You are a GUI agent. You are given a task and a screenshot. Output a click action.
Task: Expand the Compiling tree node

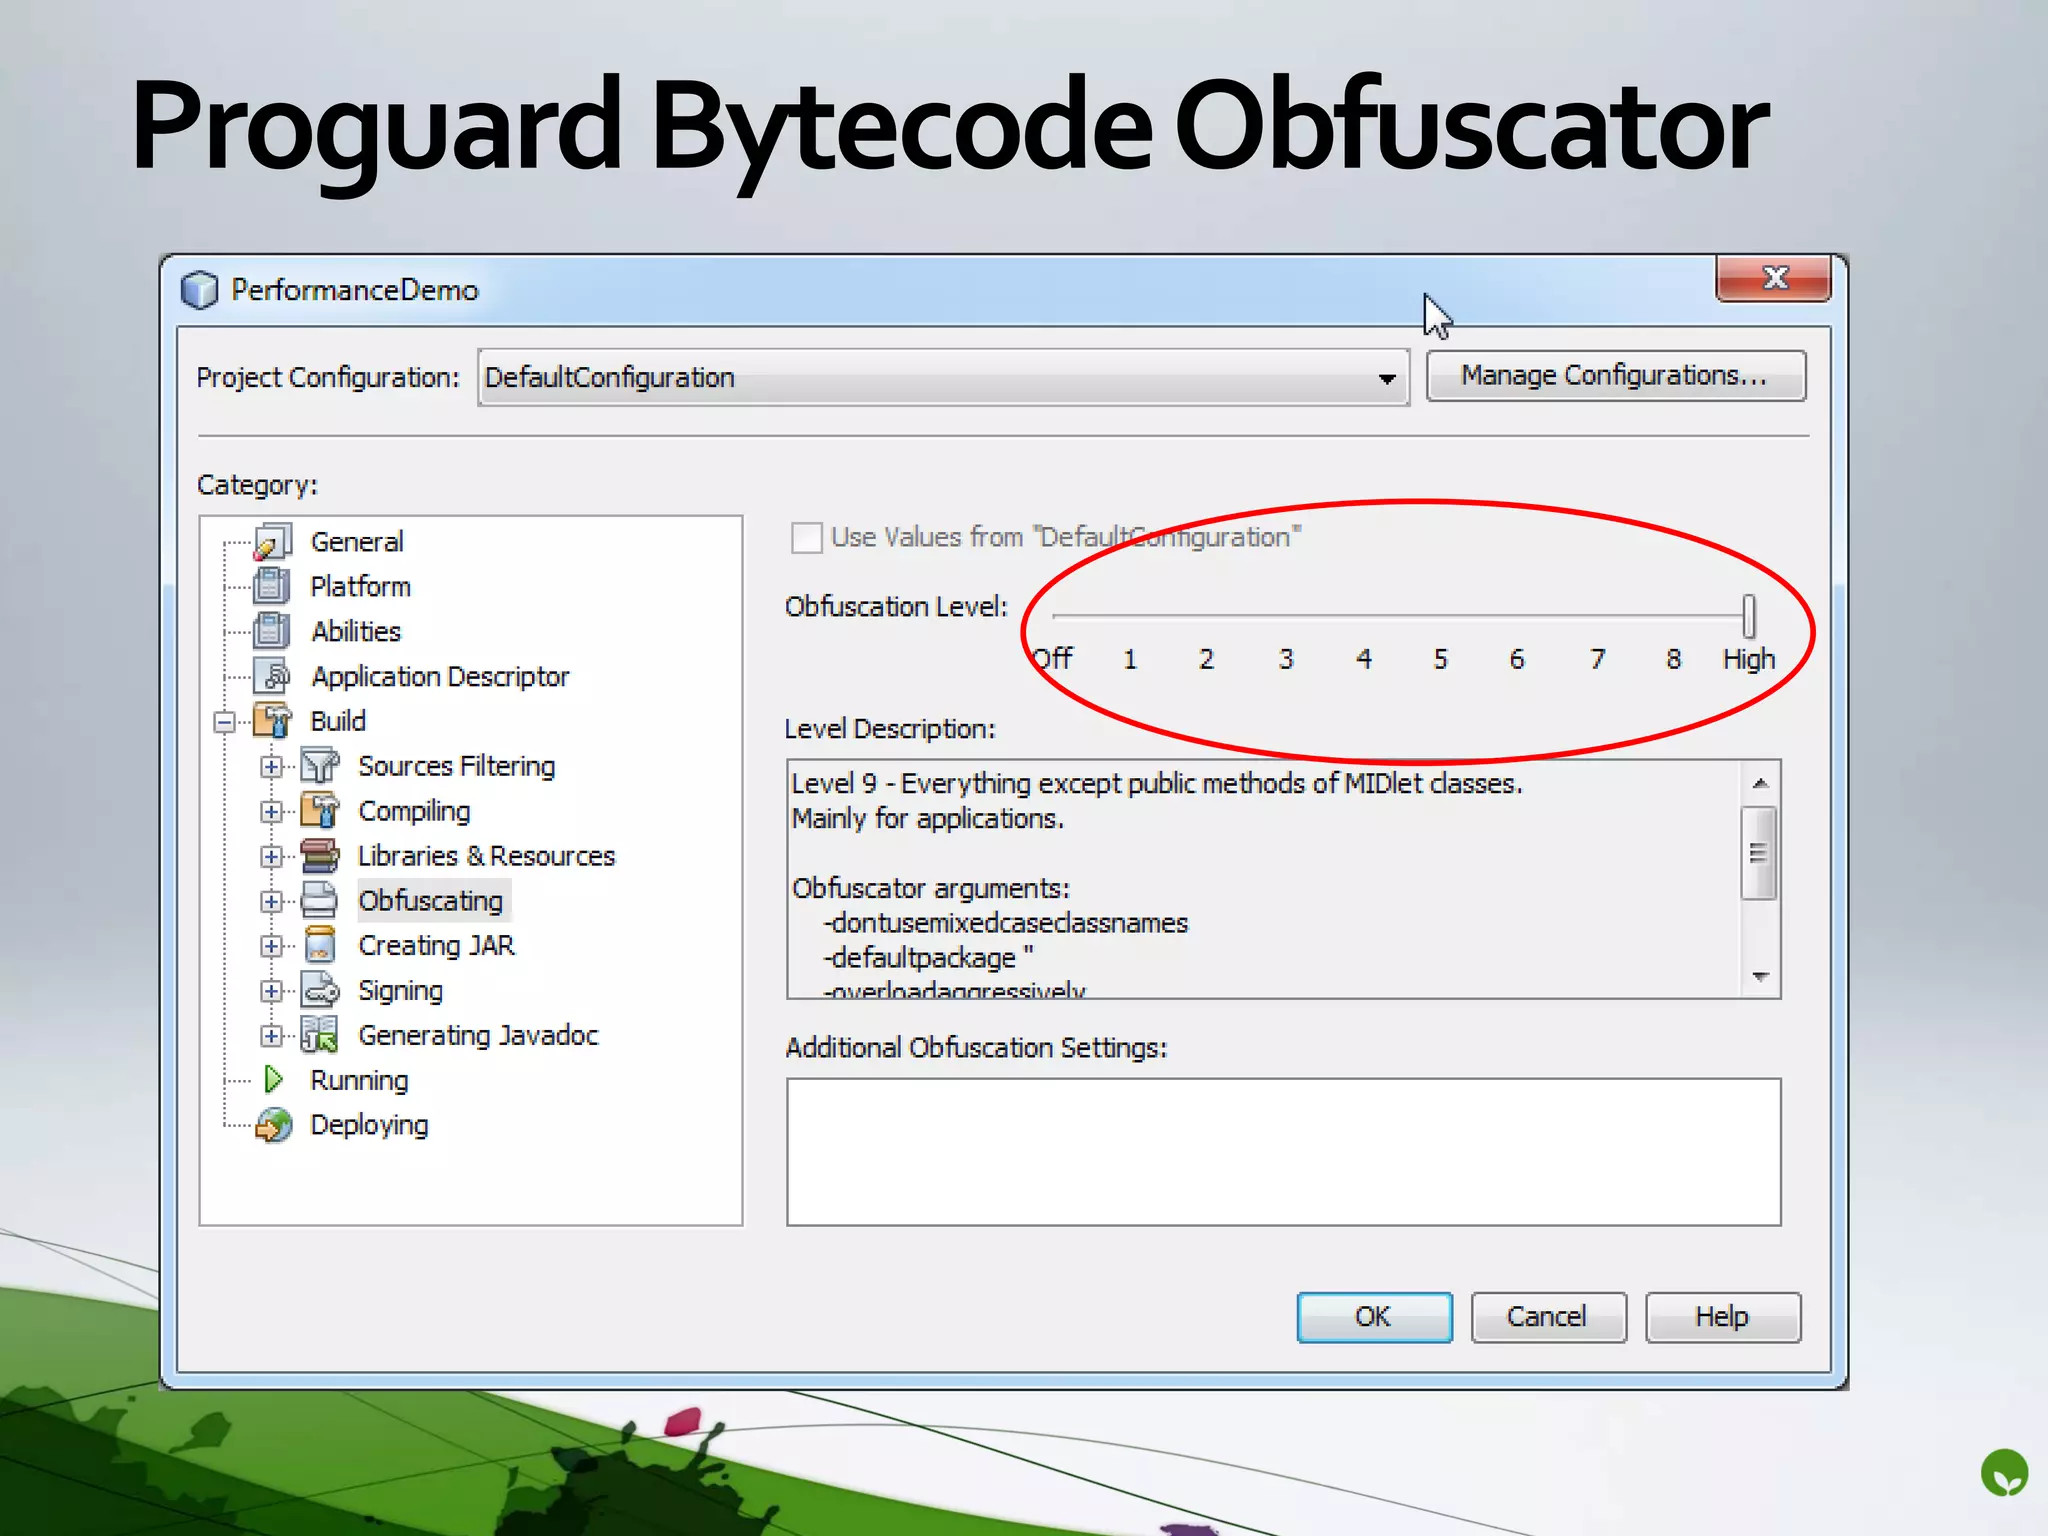pyautogui.click(x=271, y=811)
